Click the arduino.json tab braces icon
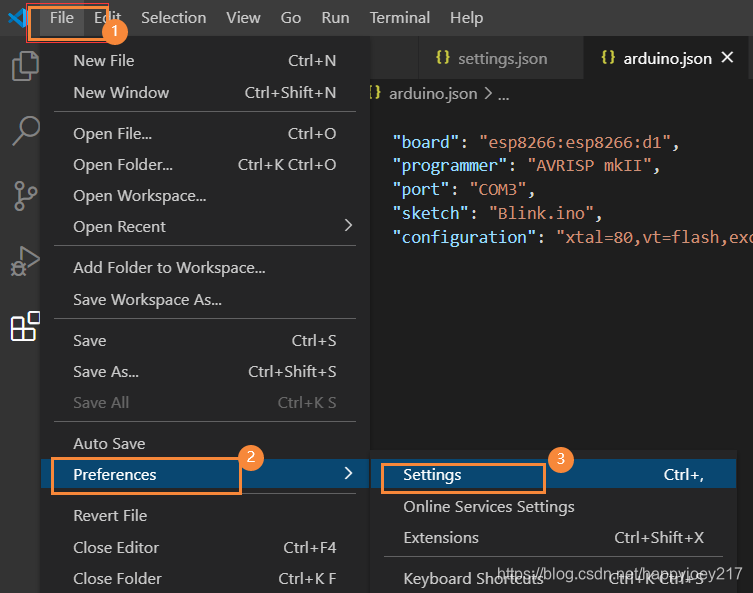Viewport: 753px width, 593px height. (608, 58)
